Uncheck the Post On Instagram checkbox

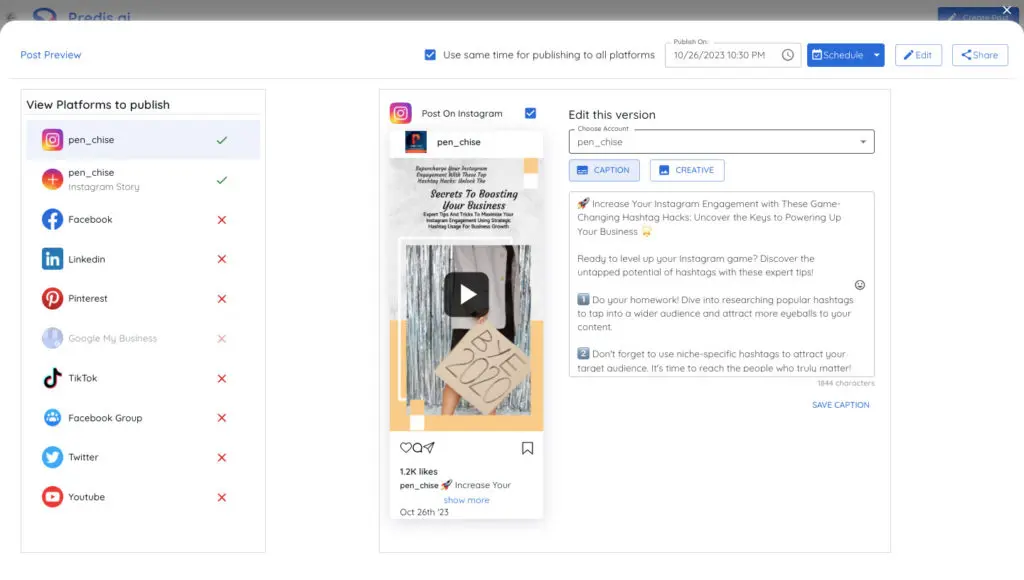(530, 113)
